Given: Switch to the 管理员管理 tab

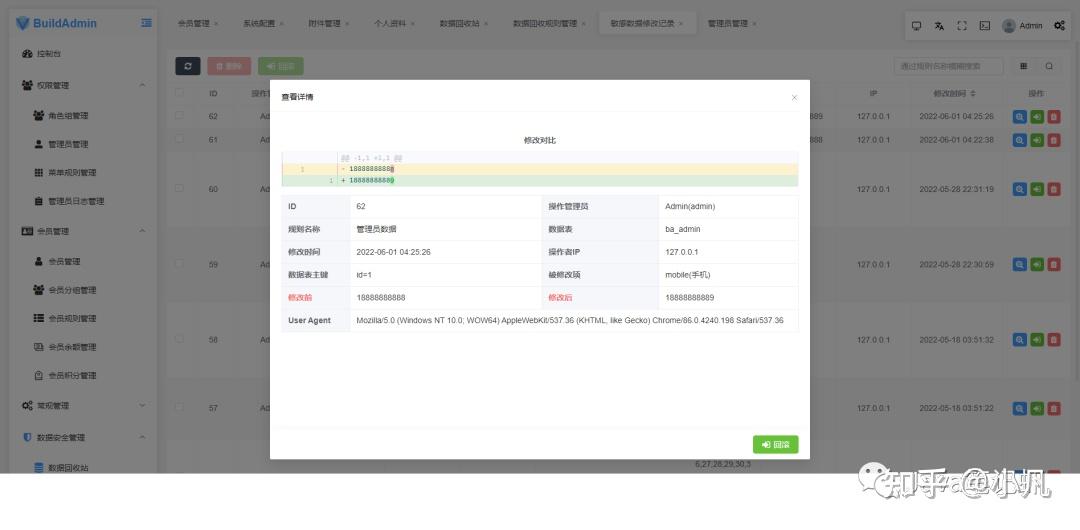Looking at the screenshot, I should [727, 23].
